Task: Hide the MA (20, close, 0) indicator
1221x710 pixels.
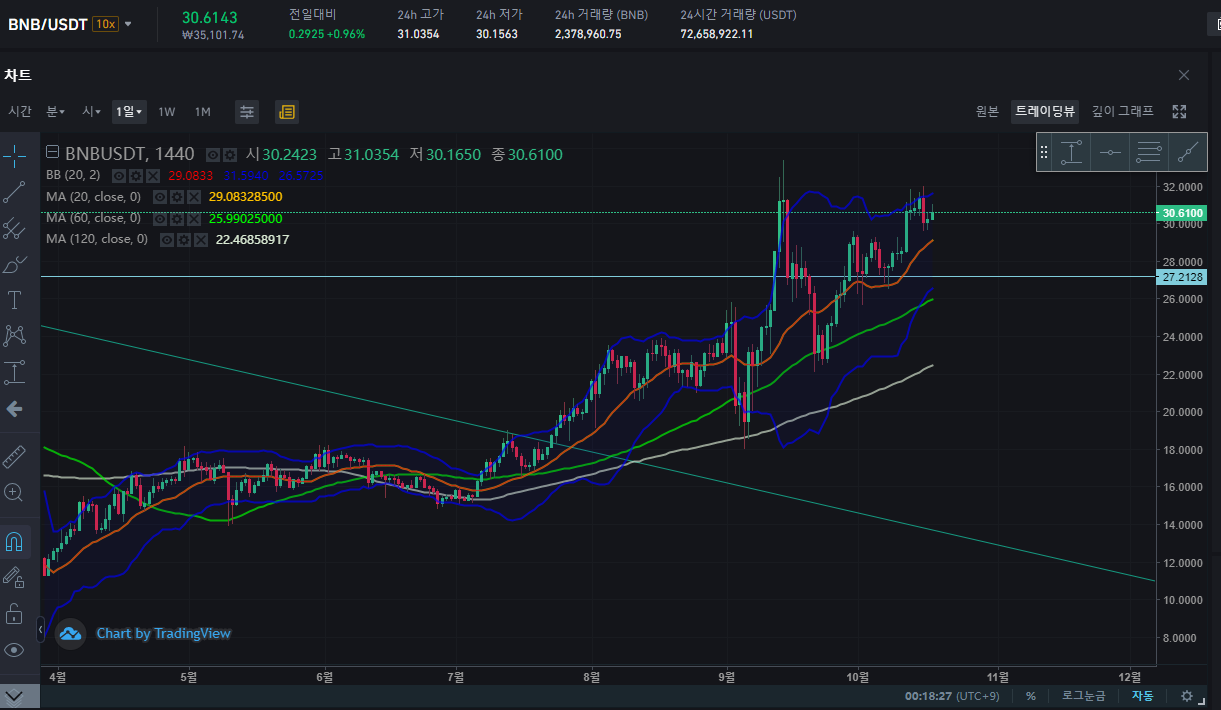Action: pyautogui.click(x=160, y=197)
